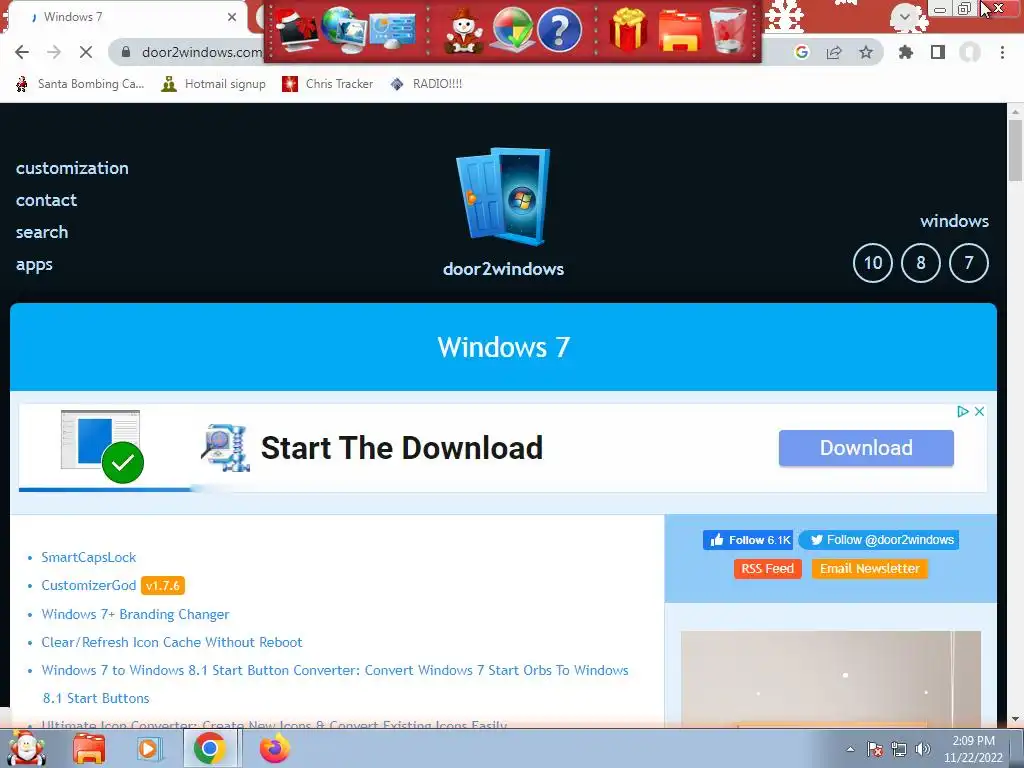Click the AdChoices triangle icon

click(963, 411)
